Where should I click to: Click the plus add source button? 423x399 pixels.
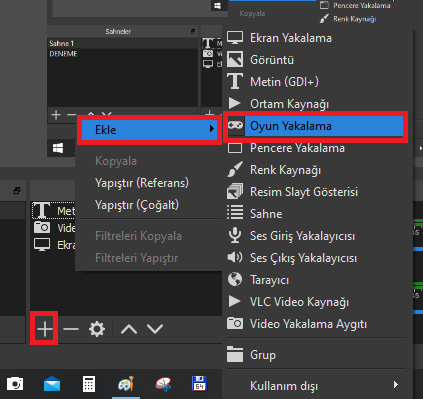coord(45,329)
